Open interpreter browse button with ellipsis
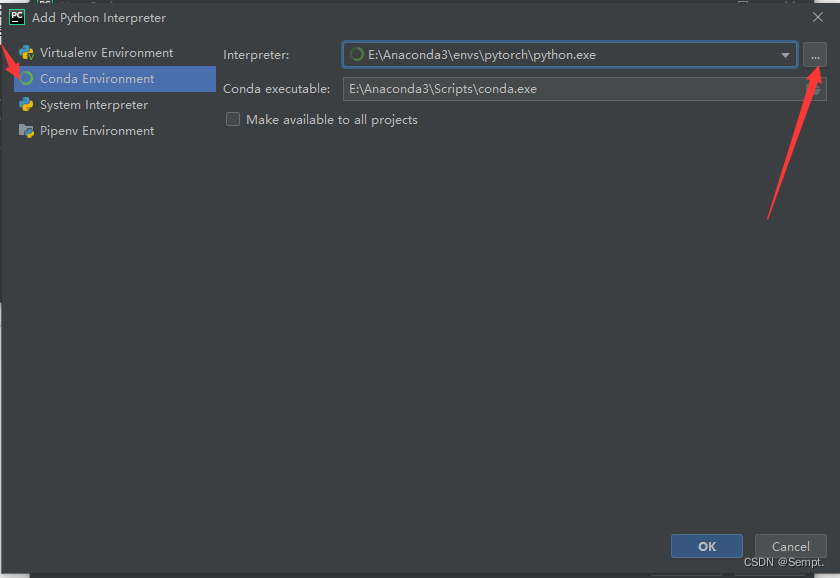This screenshot has width=840, height=578. point(815,55)
